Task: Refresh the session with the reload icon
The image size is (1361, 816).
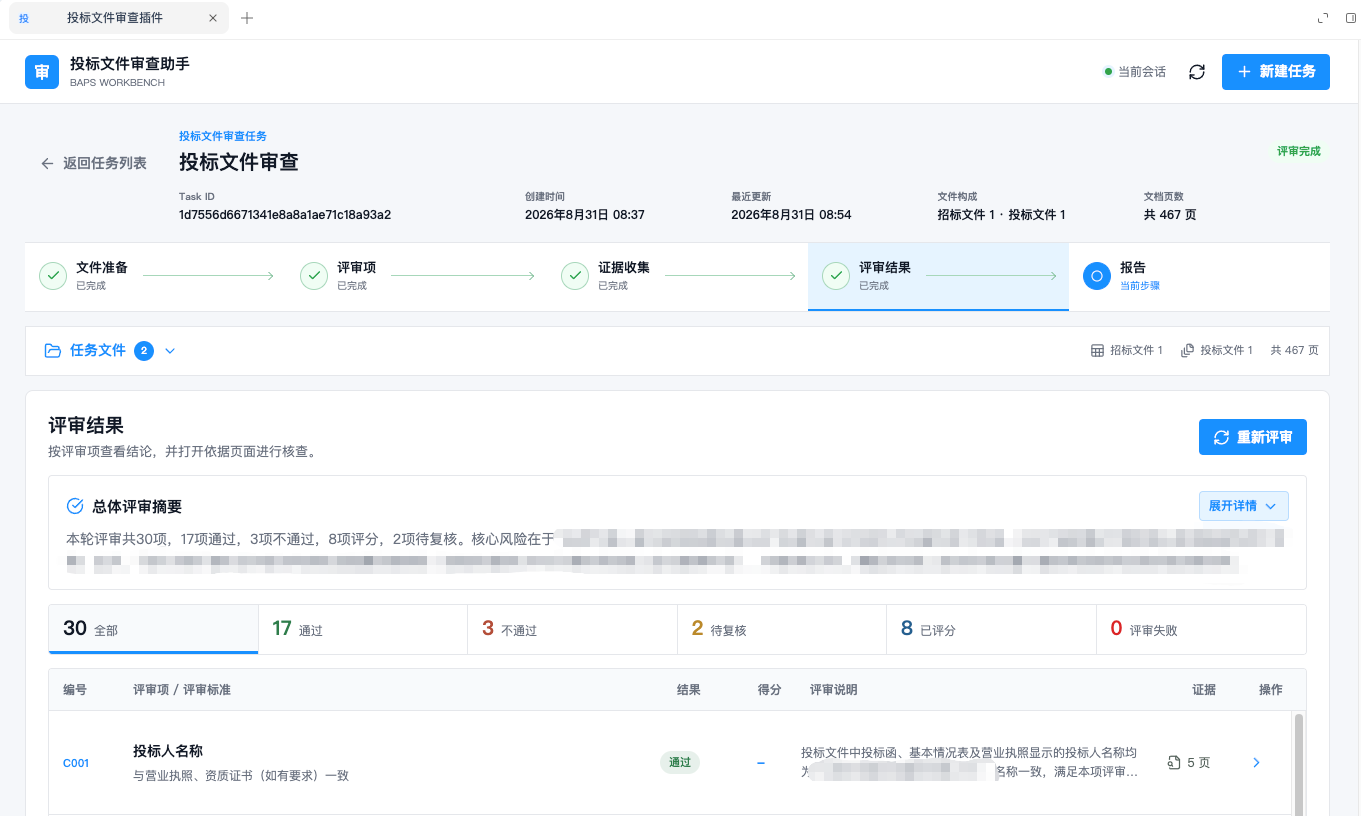Action: 1196,72
